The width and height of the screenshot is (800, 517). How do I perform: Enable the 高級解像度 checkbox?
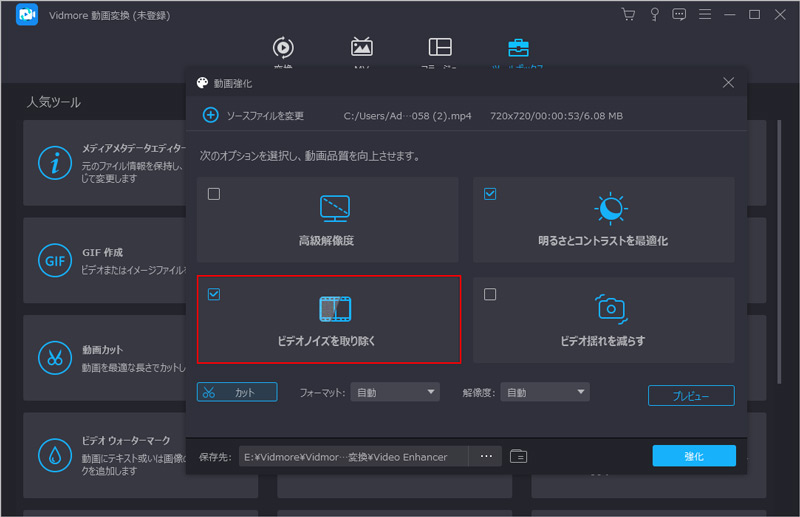214,194
